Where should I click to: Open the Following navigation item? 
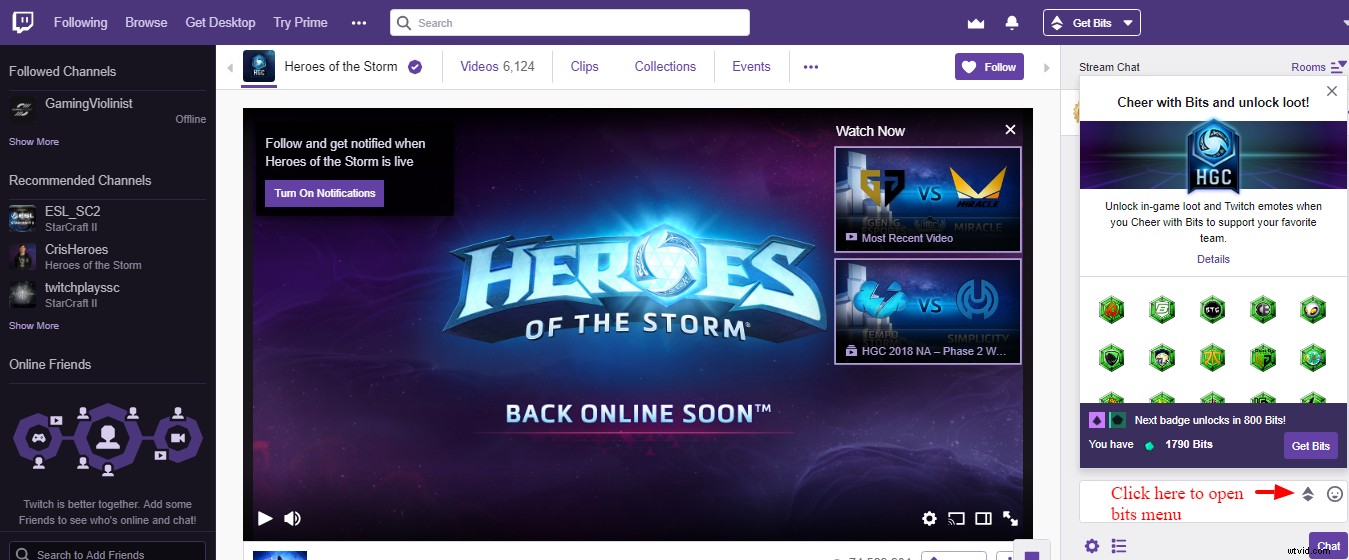(x=80, y=22)
